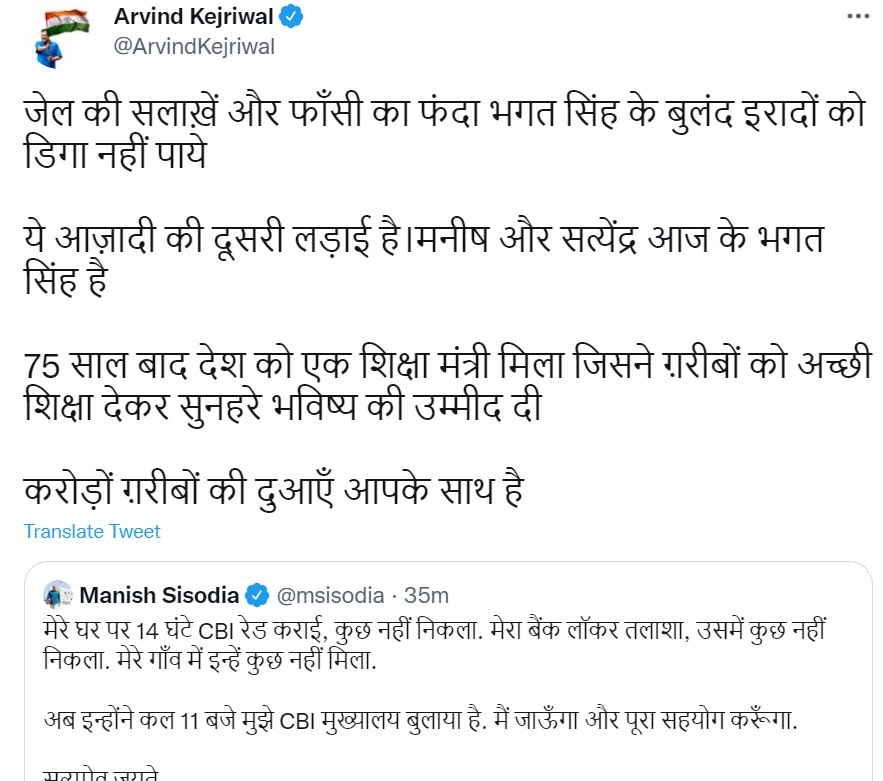The width and height of the screenshot is (883, 781).
Task: Click empty space right of the quoted tweet's 35m
Action: (650, 595)
